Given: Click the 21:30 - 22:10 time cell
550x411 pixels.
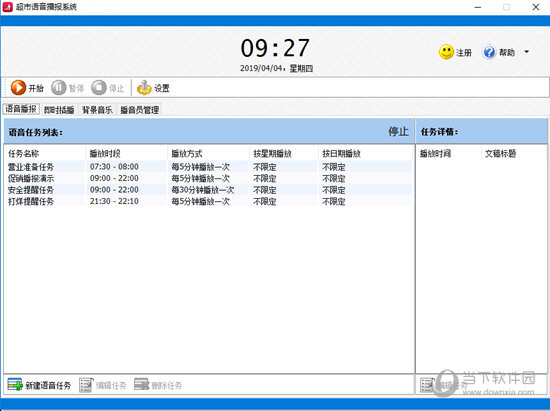Looking at the screenshot, I should [114, 201].
